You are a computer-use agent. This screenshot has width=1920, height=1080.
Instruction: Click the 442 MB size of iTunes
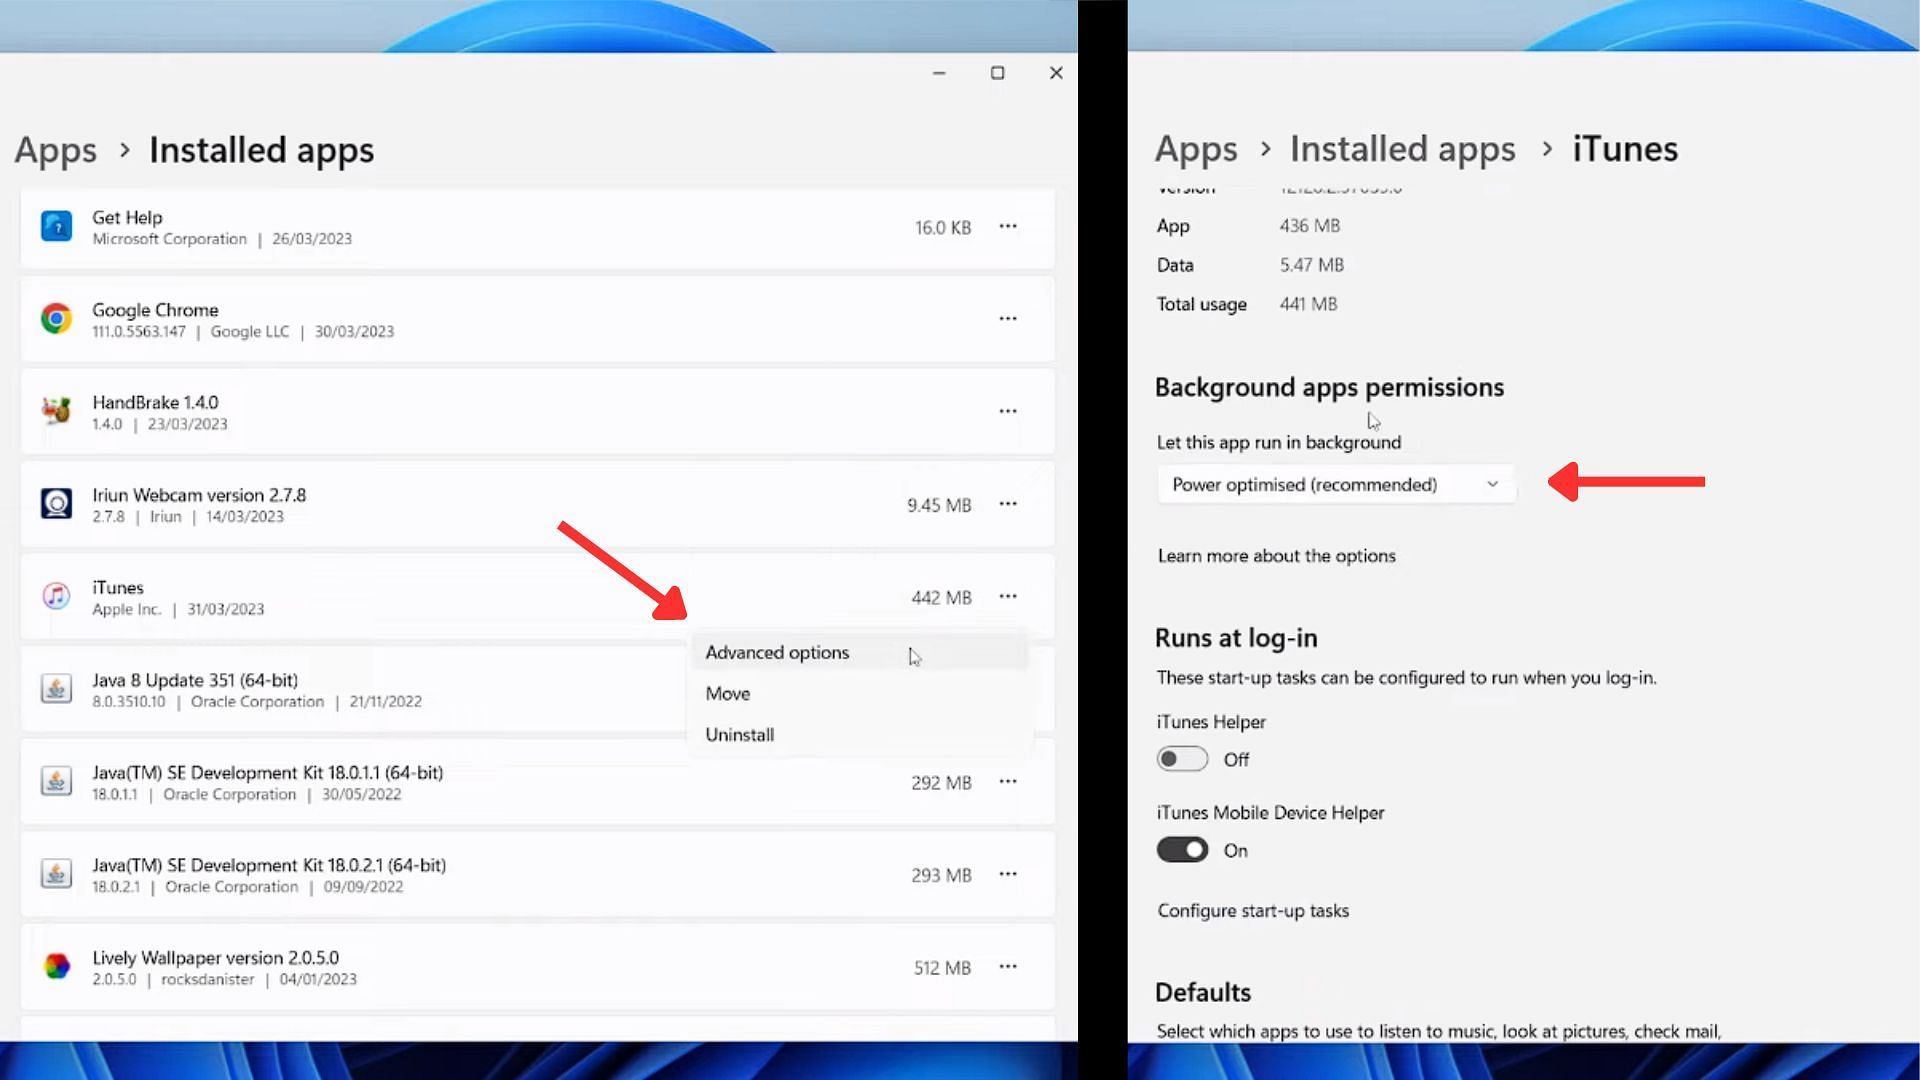[941, 597]
